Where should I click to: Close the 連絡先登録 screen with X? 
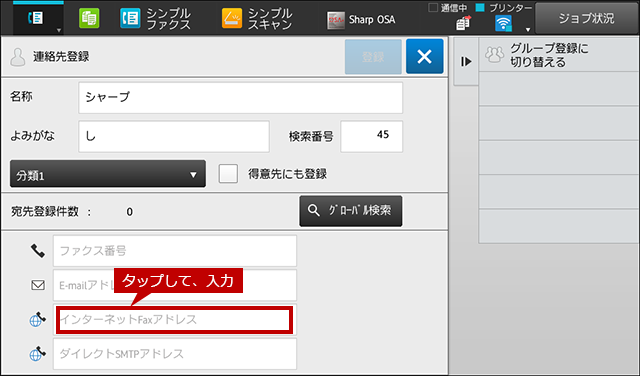coord(424,56)
